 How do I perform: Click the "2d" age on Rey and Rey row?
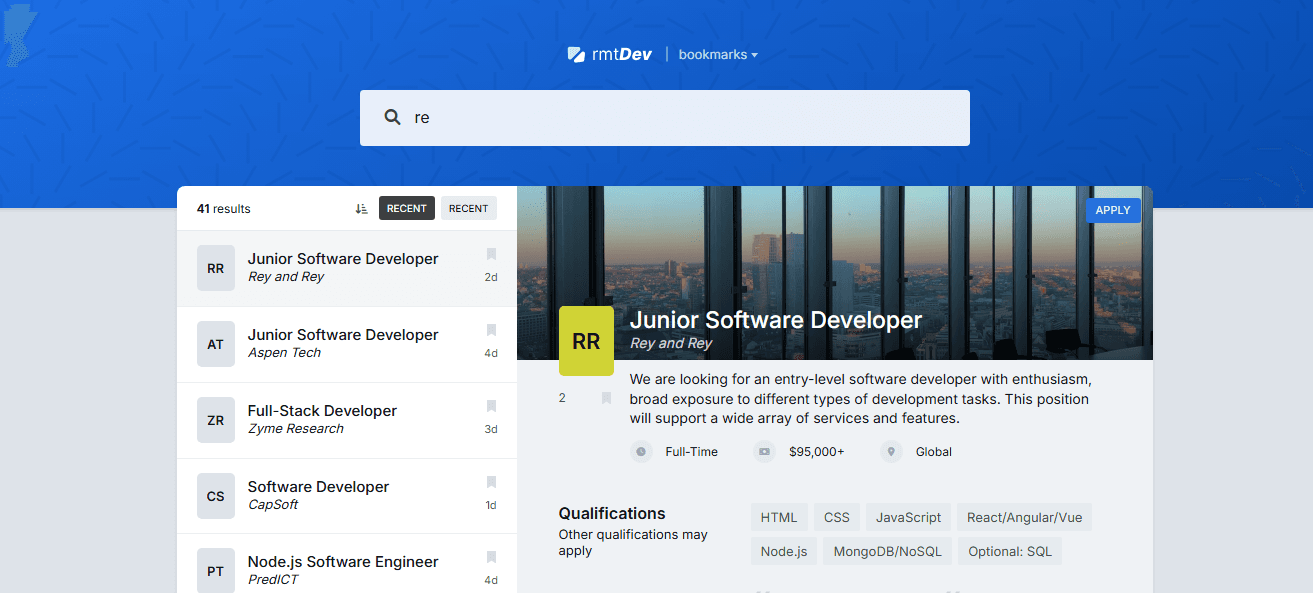[491, 277]
